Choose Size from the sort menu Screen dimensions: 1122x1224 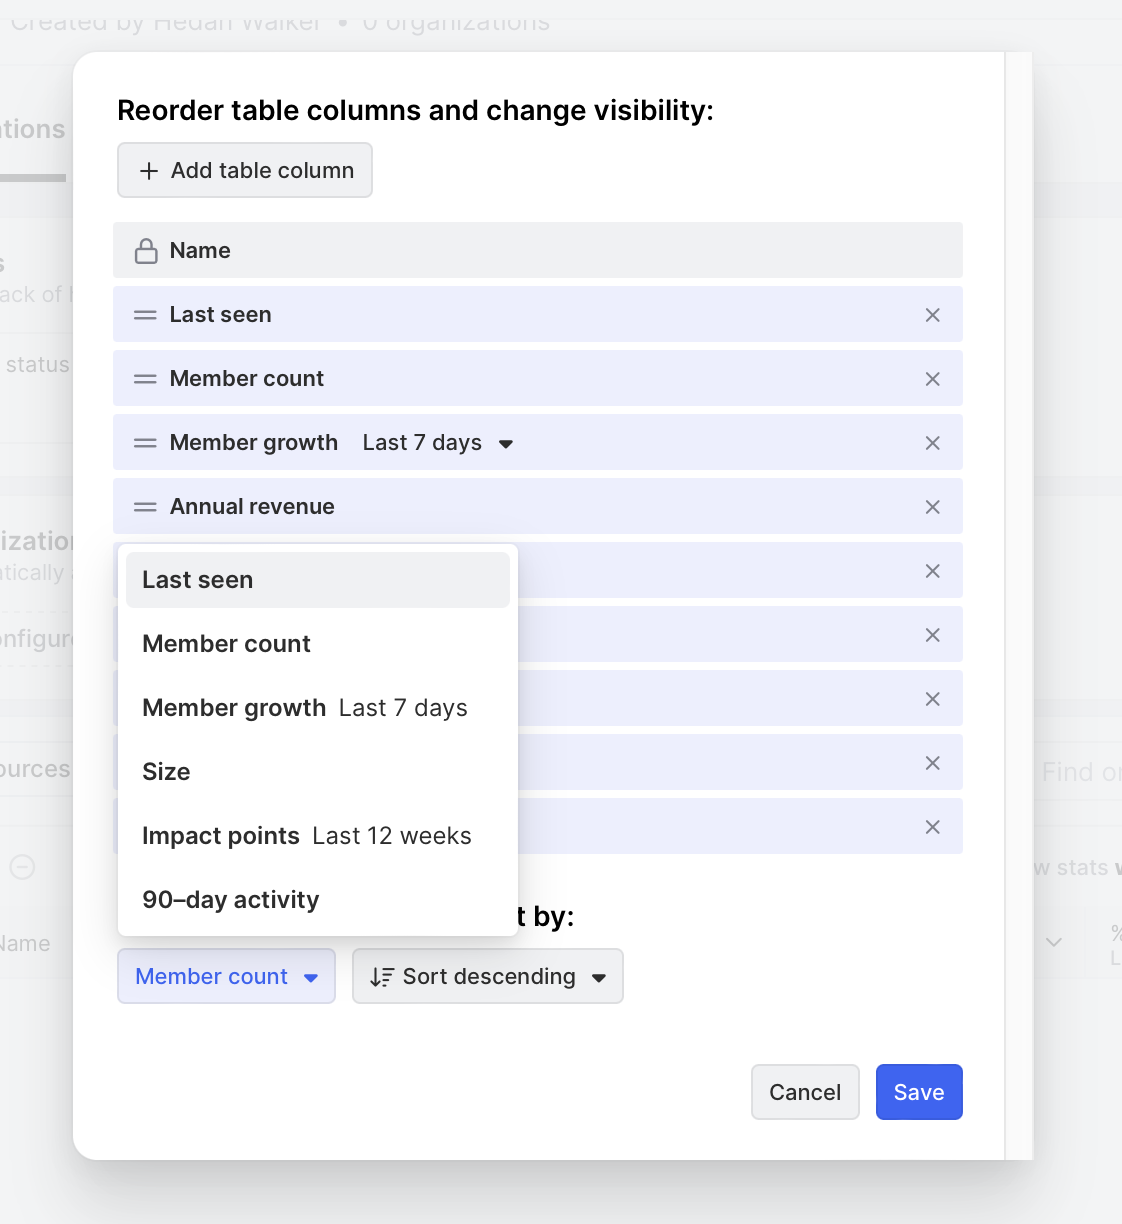[317, 772]
